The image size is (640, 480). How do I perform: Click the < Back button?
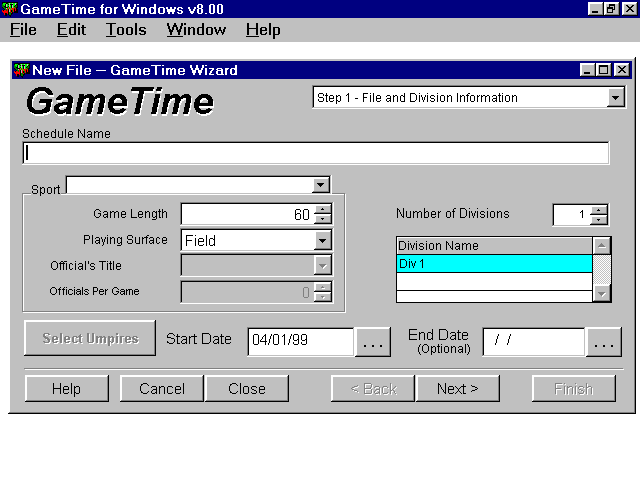pyautogui.click(x=373, y=389)
